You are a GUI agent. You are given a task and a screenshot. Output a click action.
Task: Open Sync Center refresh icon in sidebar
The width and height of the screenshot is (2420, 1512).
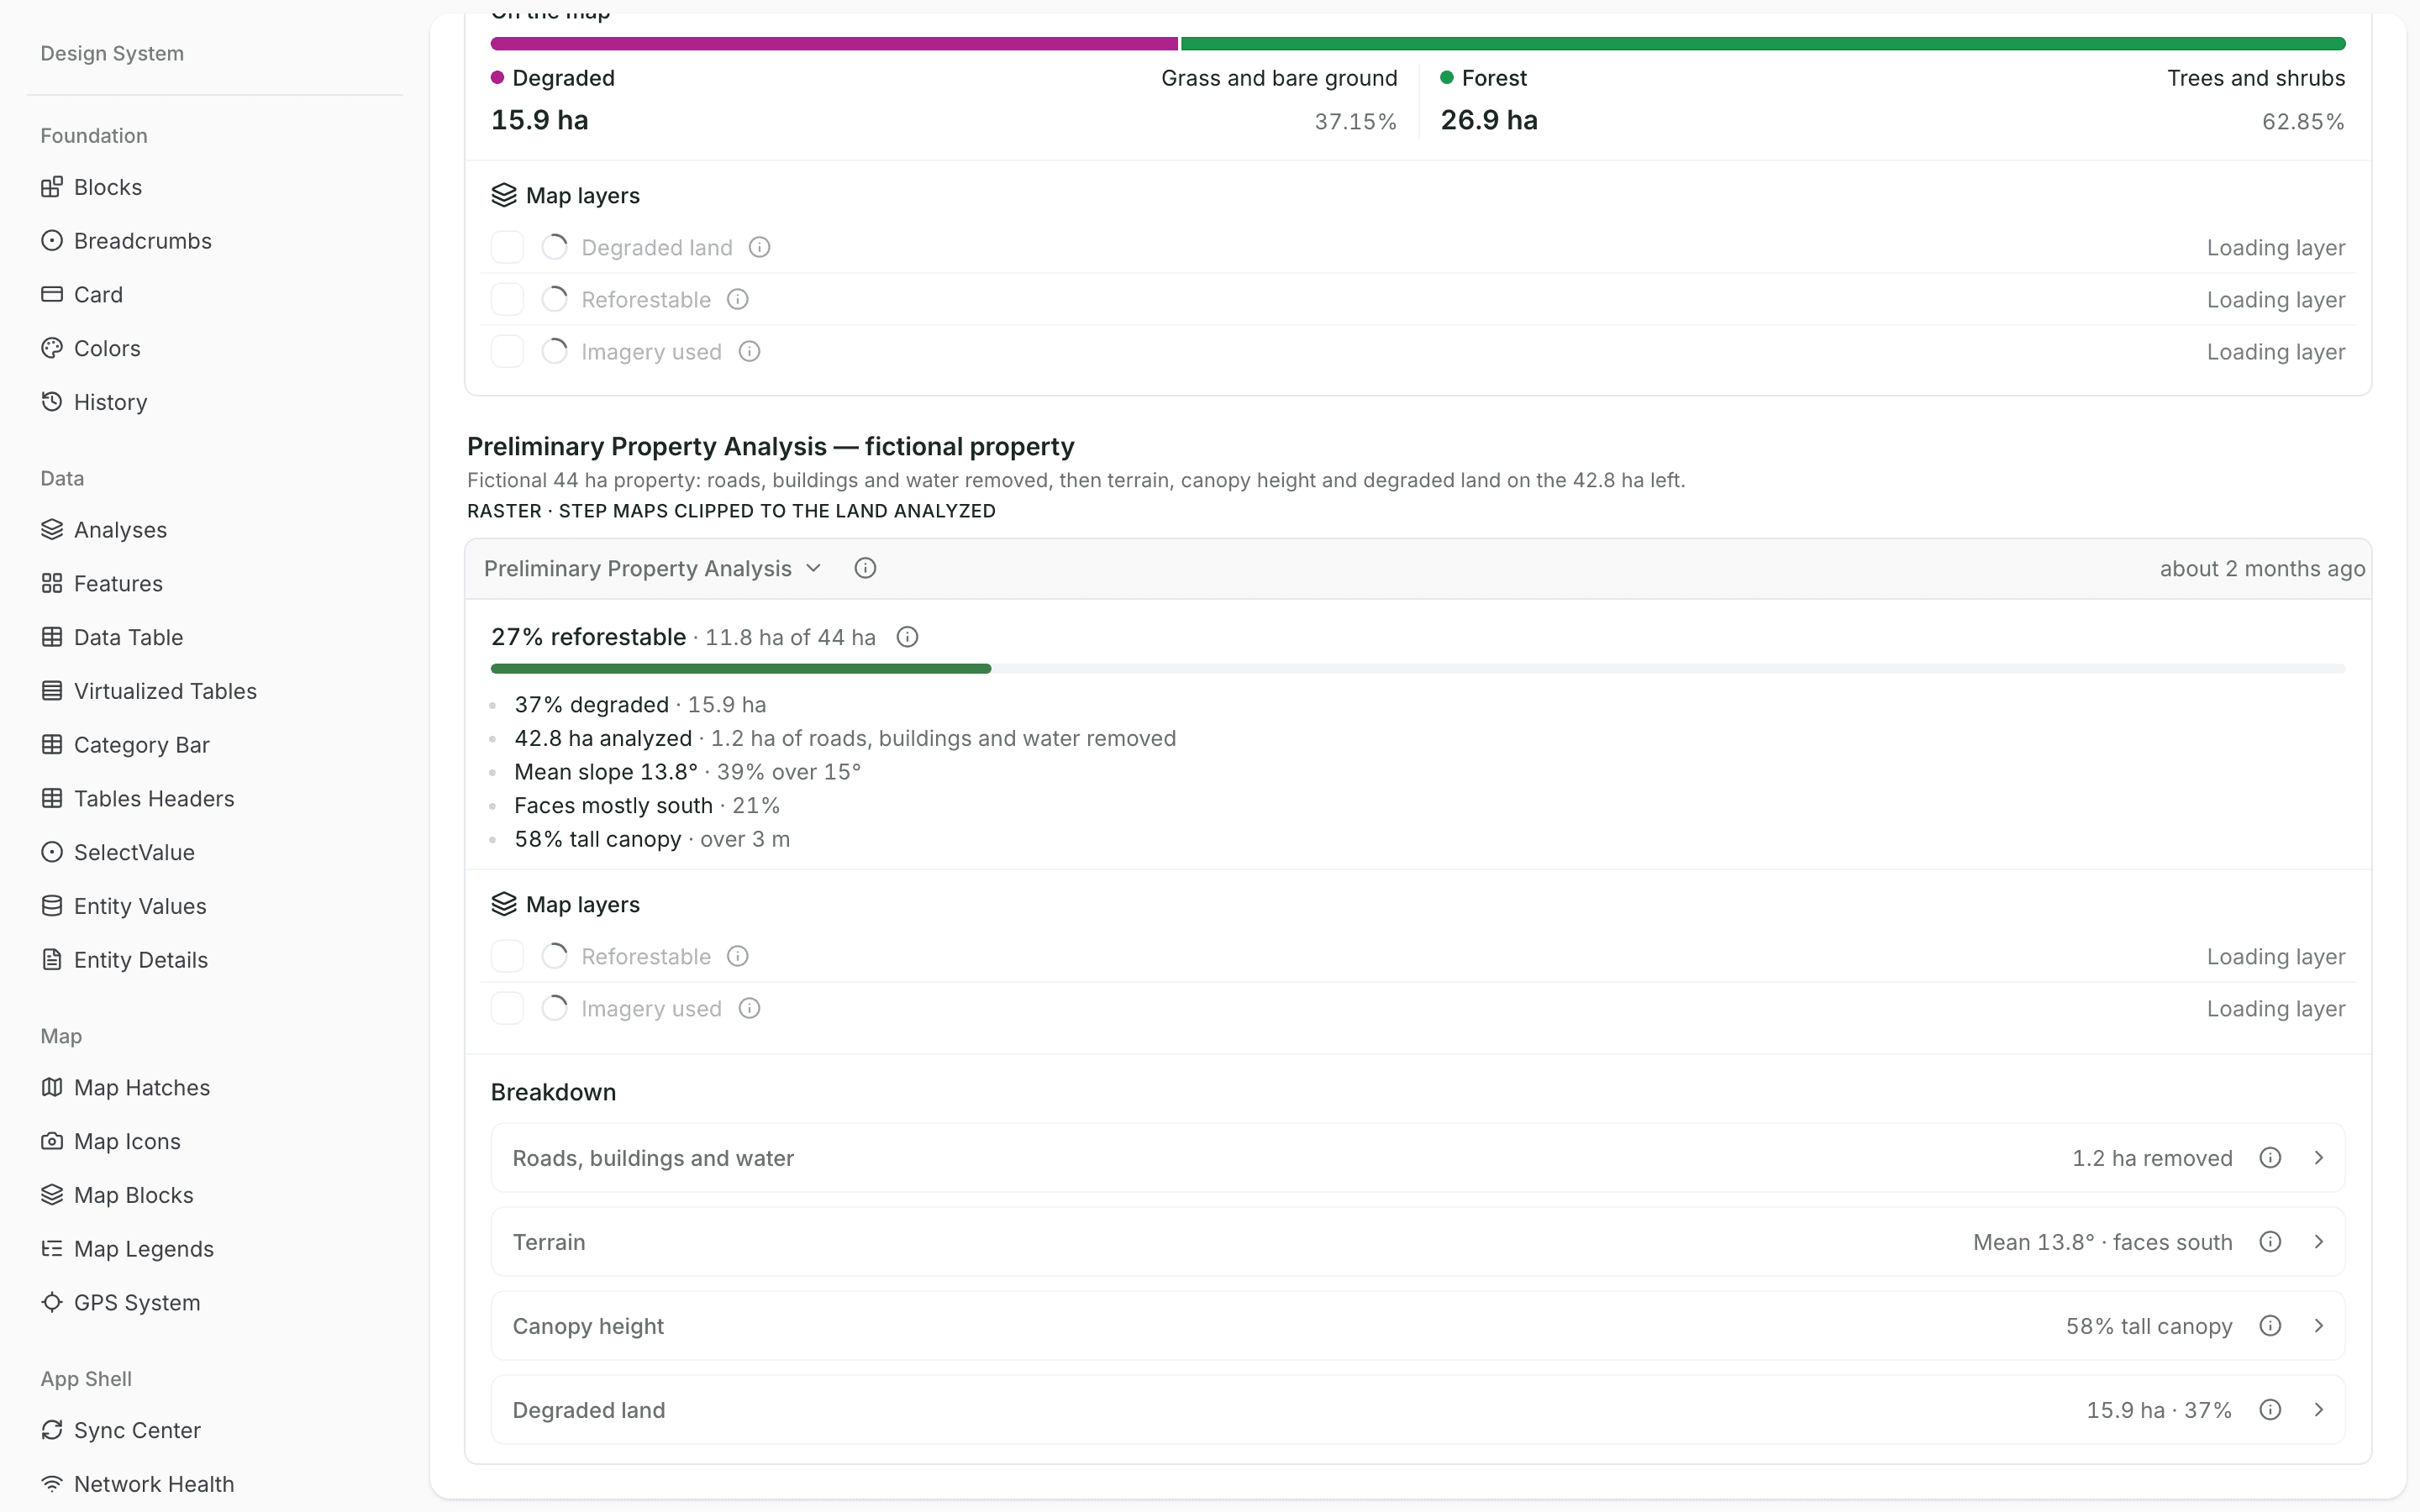click(x=52, y=1430)
